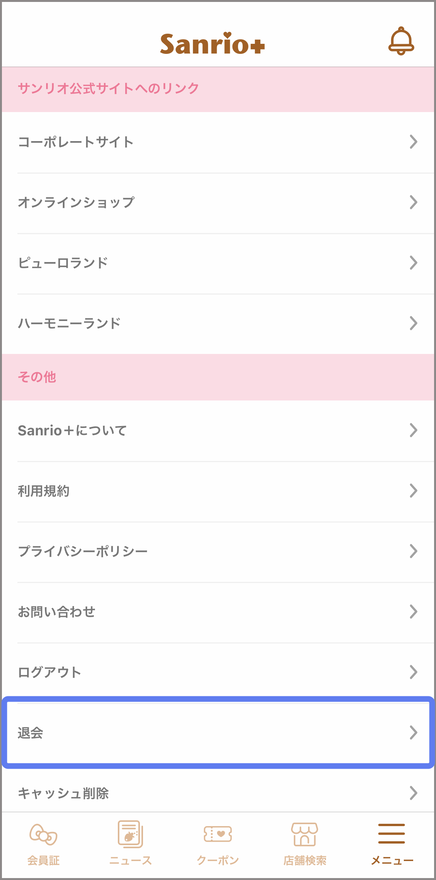Click the chevron next to ピューロランド

[414, 263]
